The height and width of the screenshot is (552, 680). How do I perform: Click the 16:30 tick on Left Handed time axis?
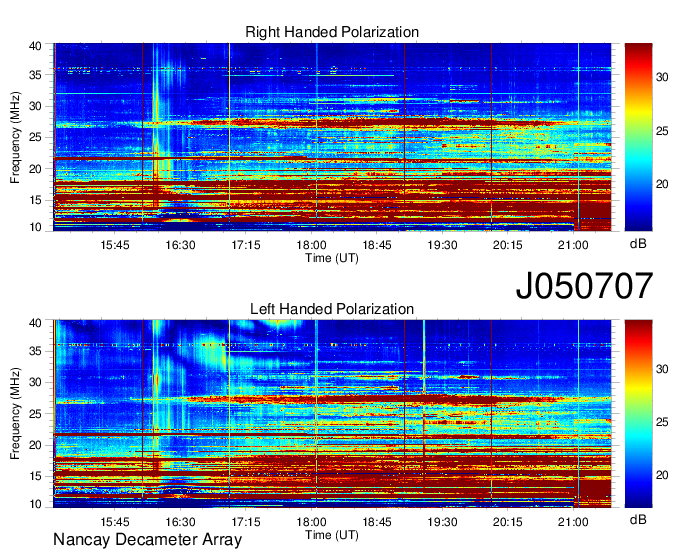(180, 522)
